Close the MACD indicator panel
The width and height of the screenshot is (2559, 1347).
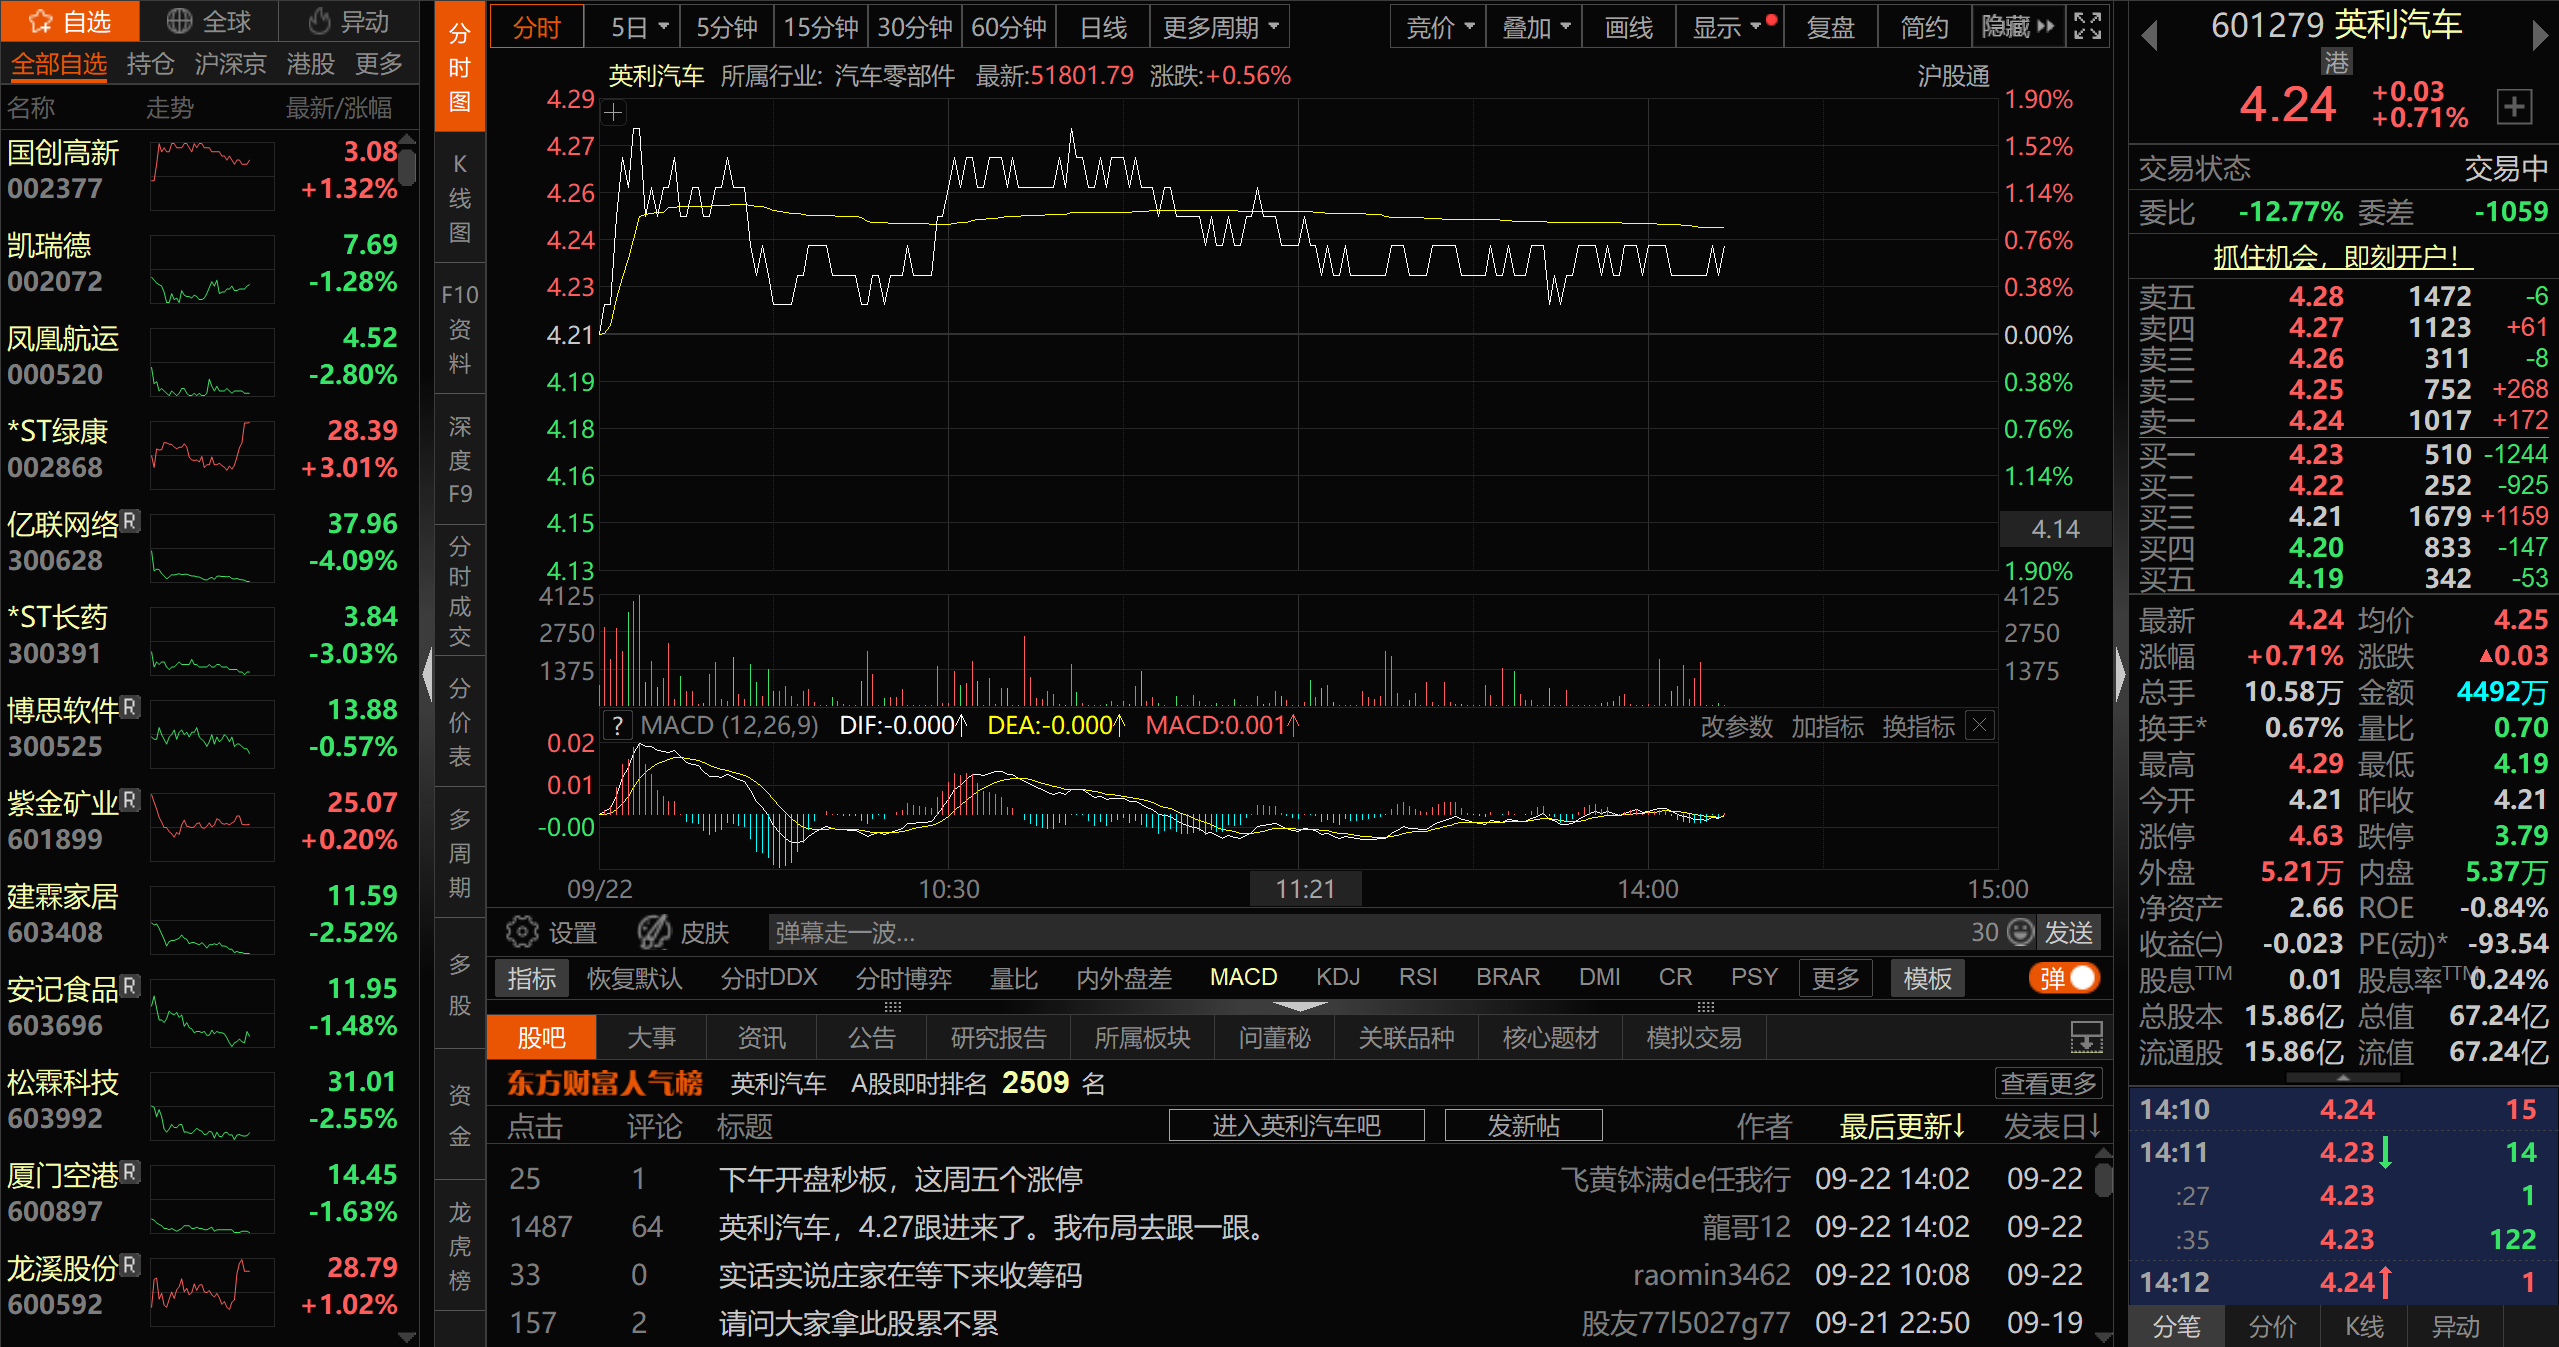[x=1980, y=725]
